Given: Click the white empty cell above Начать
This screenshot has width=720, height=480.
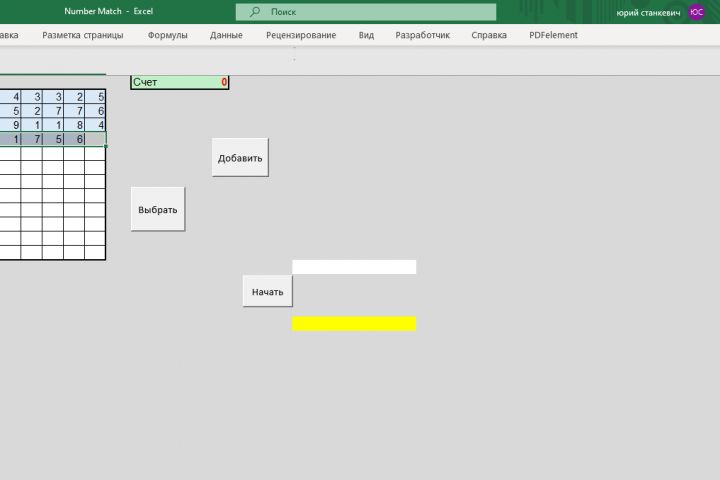Looking at the screenshot, I should click(354, 267).
